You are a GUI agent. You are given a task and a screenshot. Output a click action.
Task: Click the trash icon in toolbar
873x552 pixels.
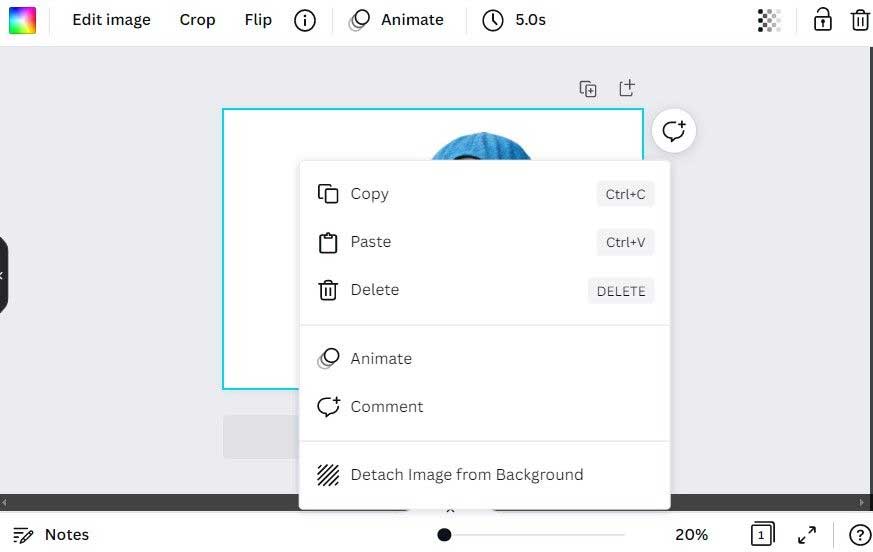[x=859, y=20]
